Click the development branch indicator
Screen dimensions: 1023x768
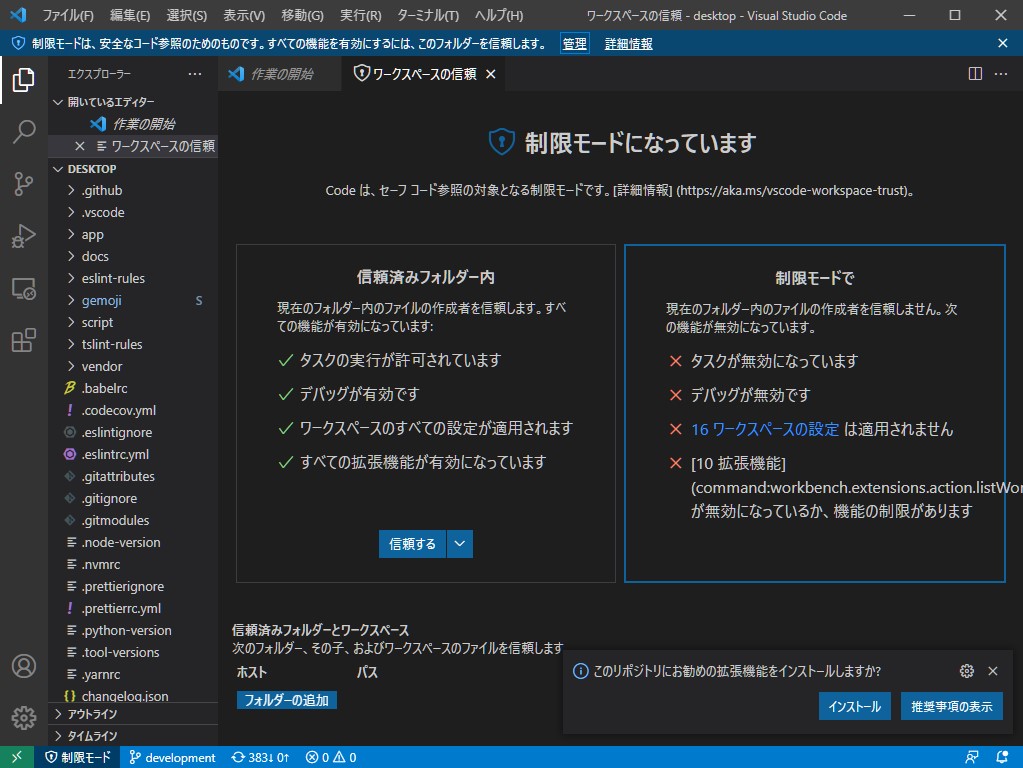tap(171, 757)
